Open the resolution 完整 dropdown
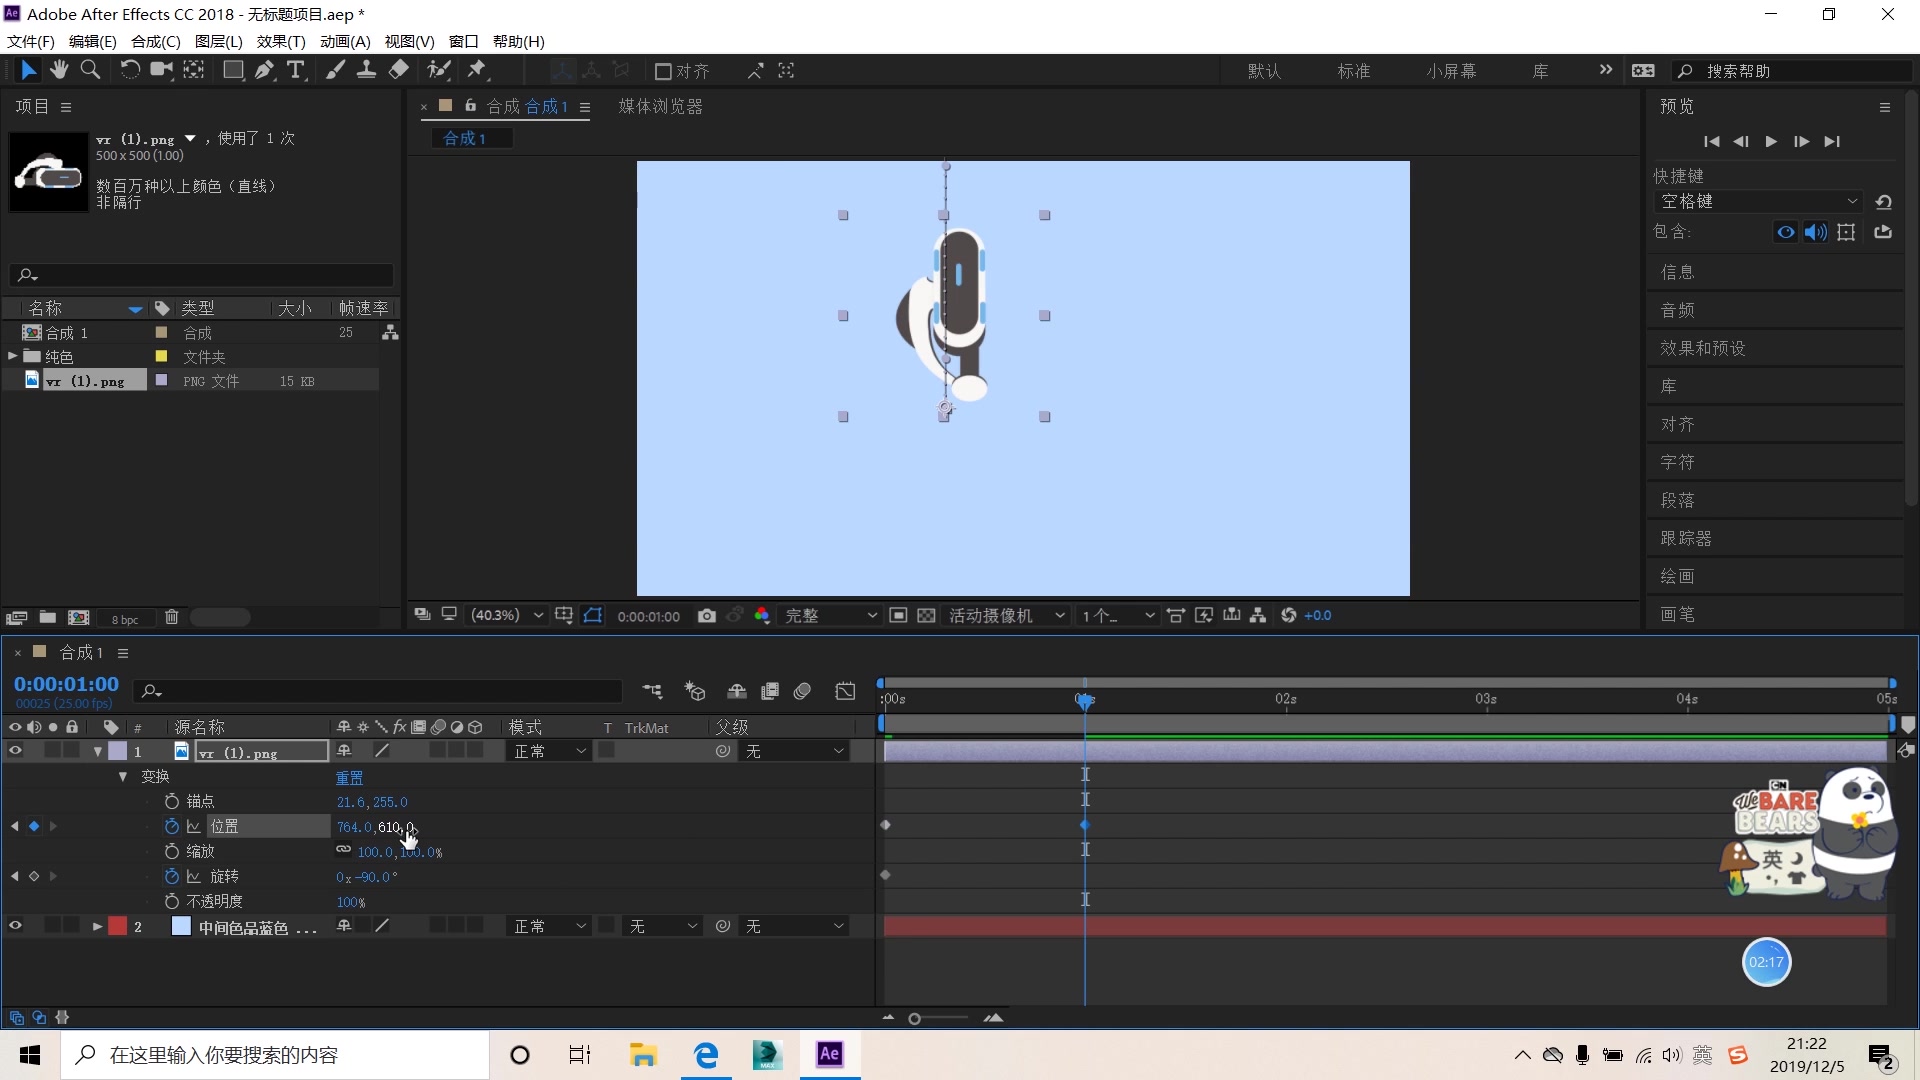Viewport: 1920px width, 1080px height. coord(830,616)
